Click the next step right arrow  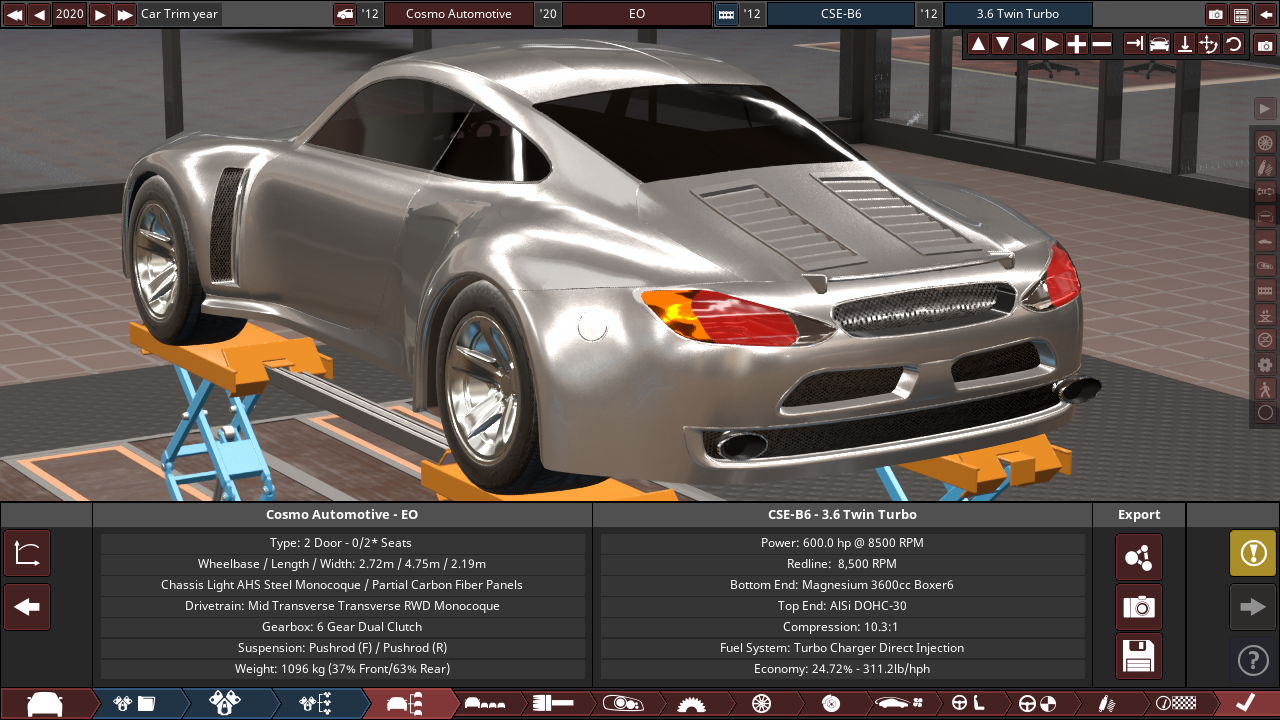pyautogui.click(x=1253, y=607)
